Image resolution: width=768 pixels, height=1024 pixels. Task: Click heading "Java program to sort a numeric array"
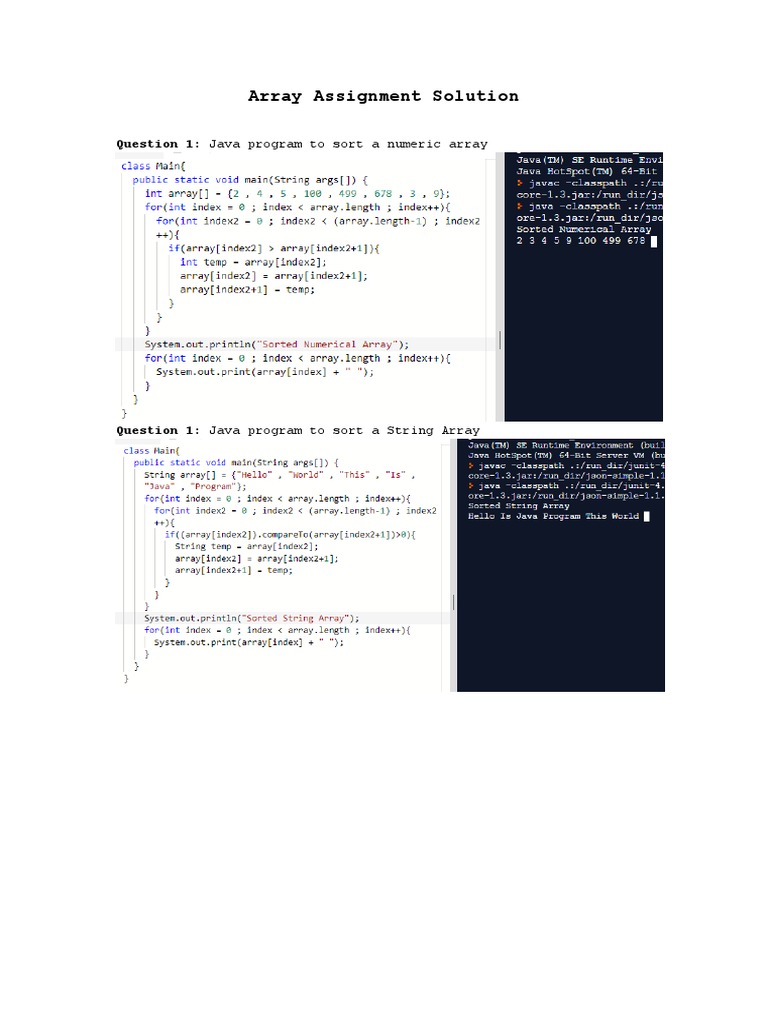pyautogui.click(x=348, y=144)
